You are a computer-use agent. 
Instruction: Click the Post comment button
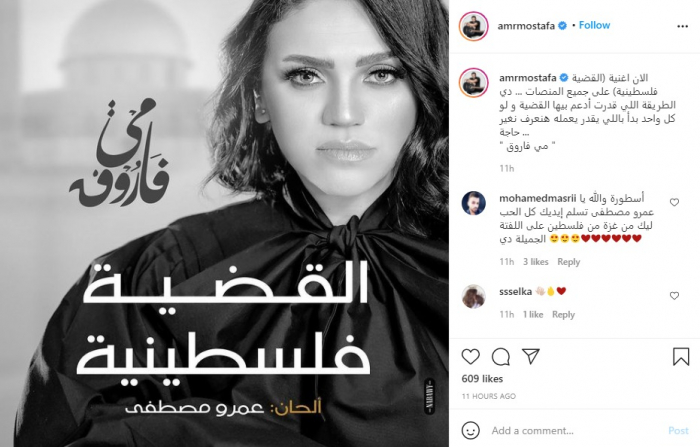[x=678, y=430]
